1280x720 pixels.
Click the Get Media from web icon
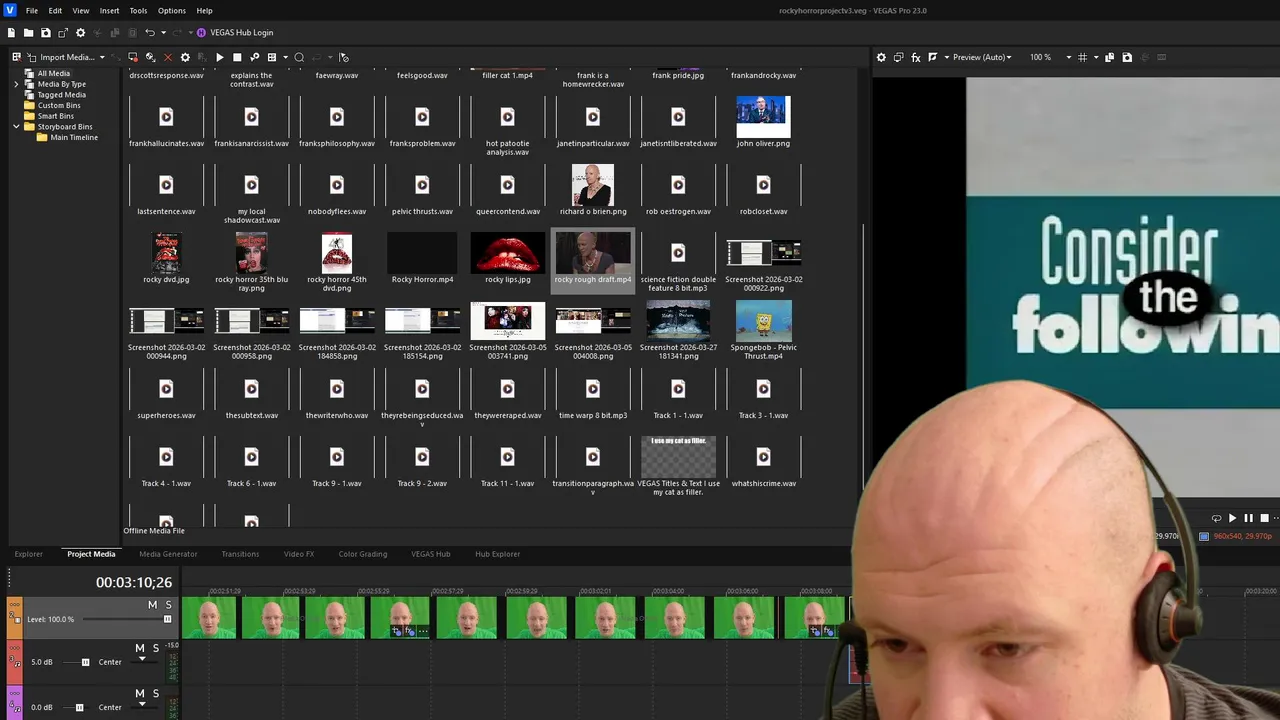click(x=150, y=57)
